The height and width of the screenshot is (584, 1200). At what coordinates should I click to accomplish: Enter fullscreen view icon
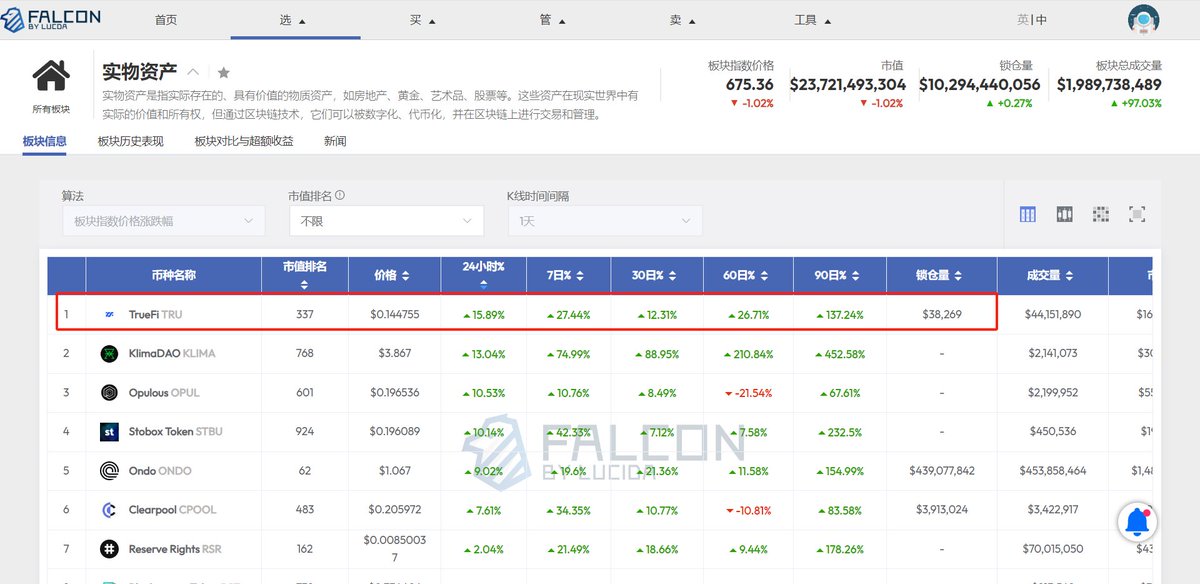(1137, 214)
